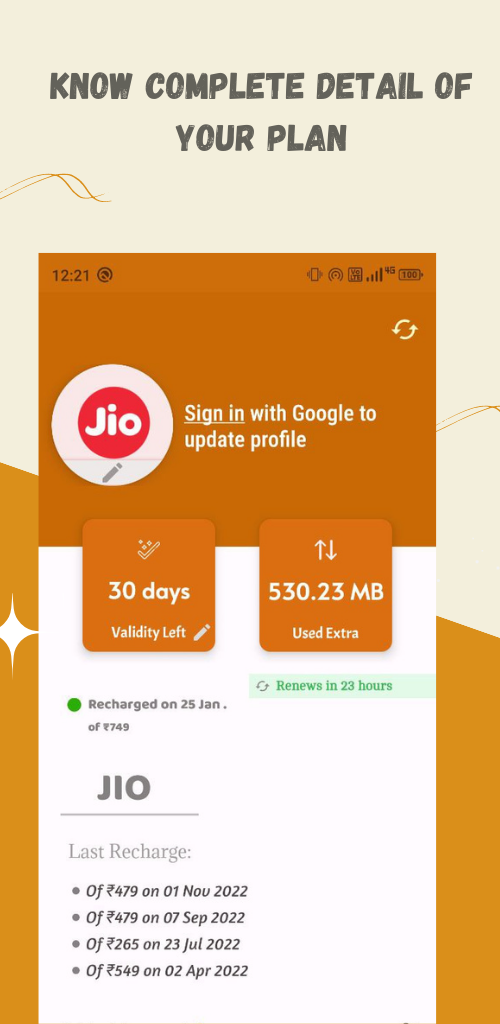Select recharge of ₹265 on 23 Jul 2022
Screen dimensions: 500x1024
(x=163, y=944)
